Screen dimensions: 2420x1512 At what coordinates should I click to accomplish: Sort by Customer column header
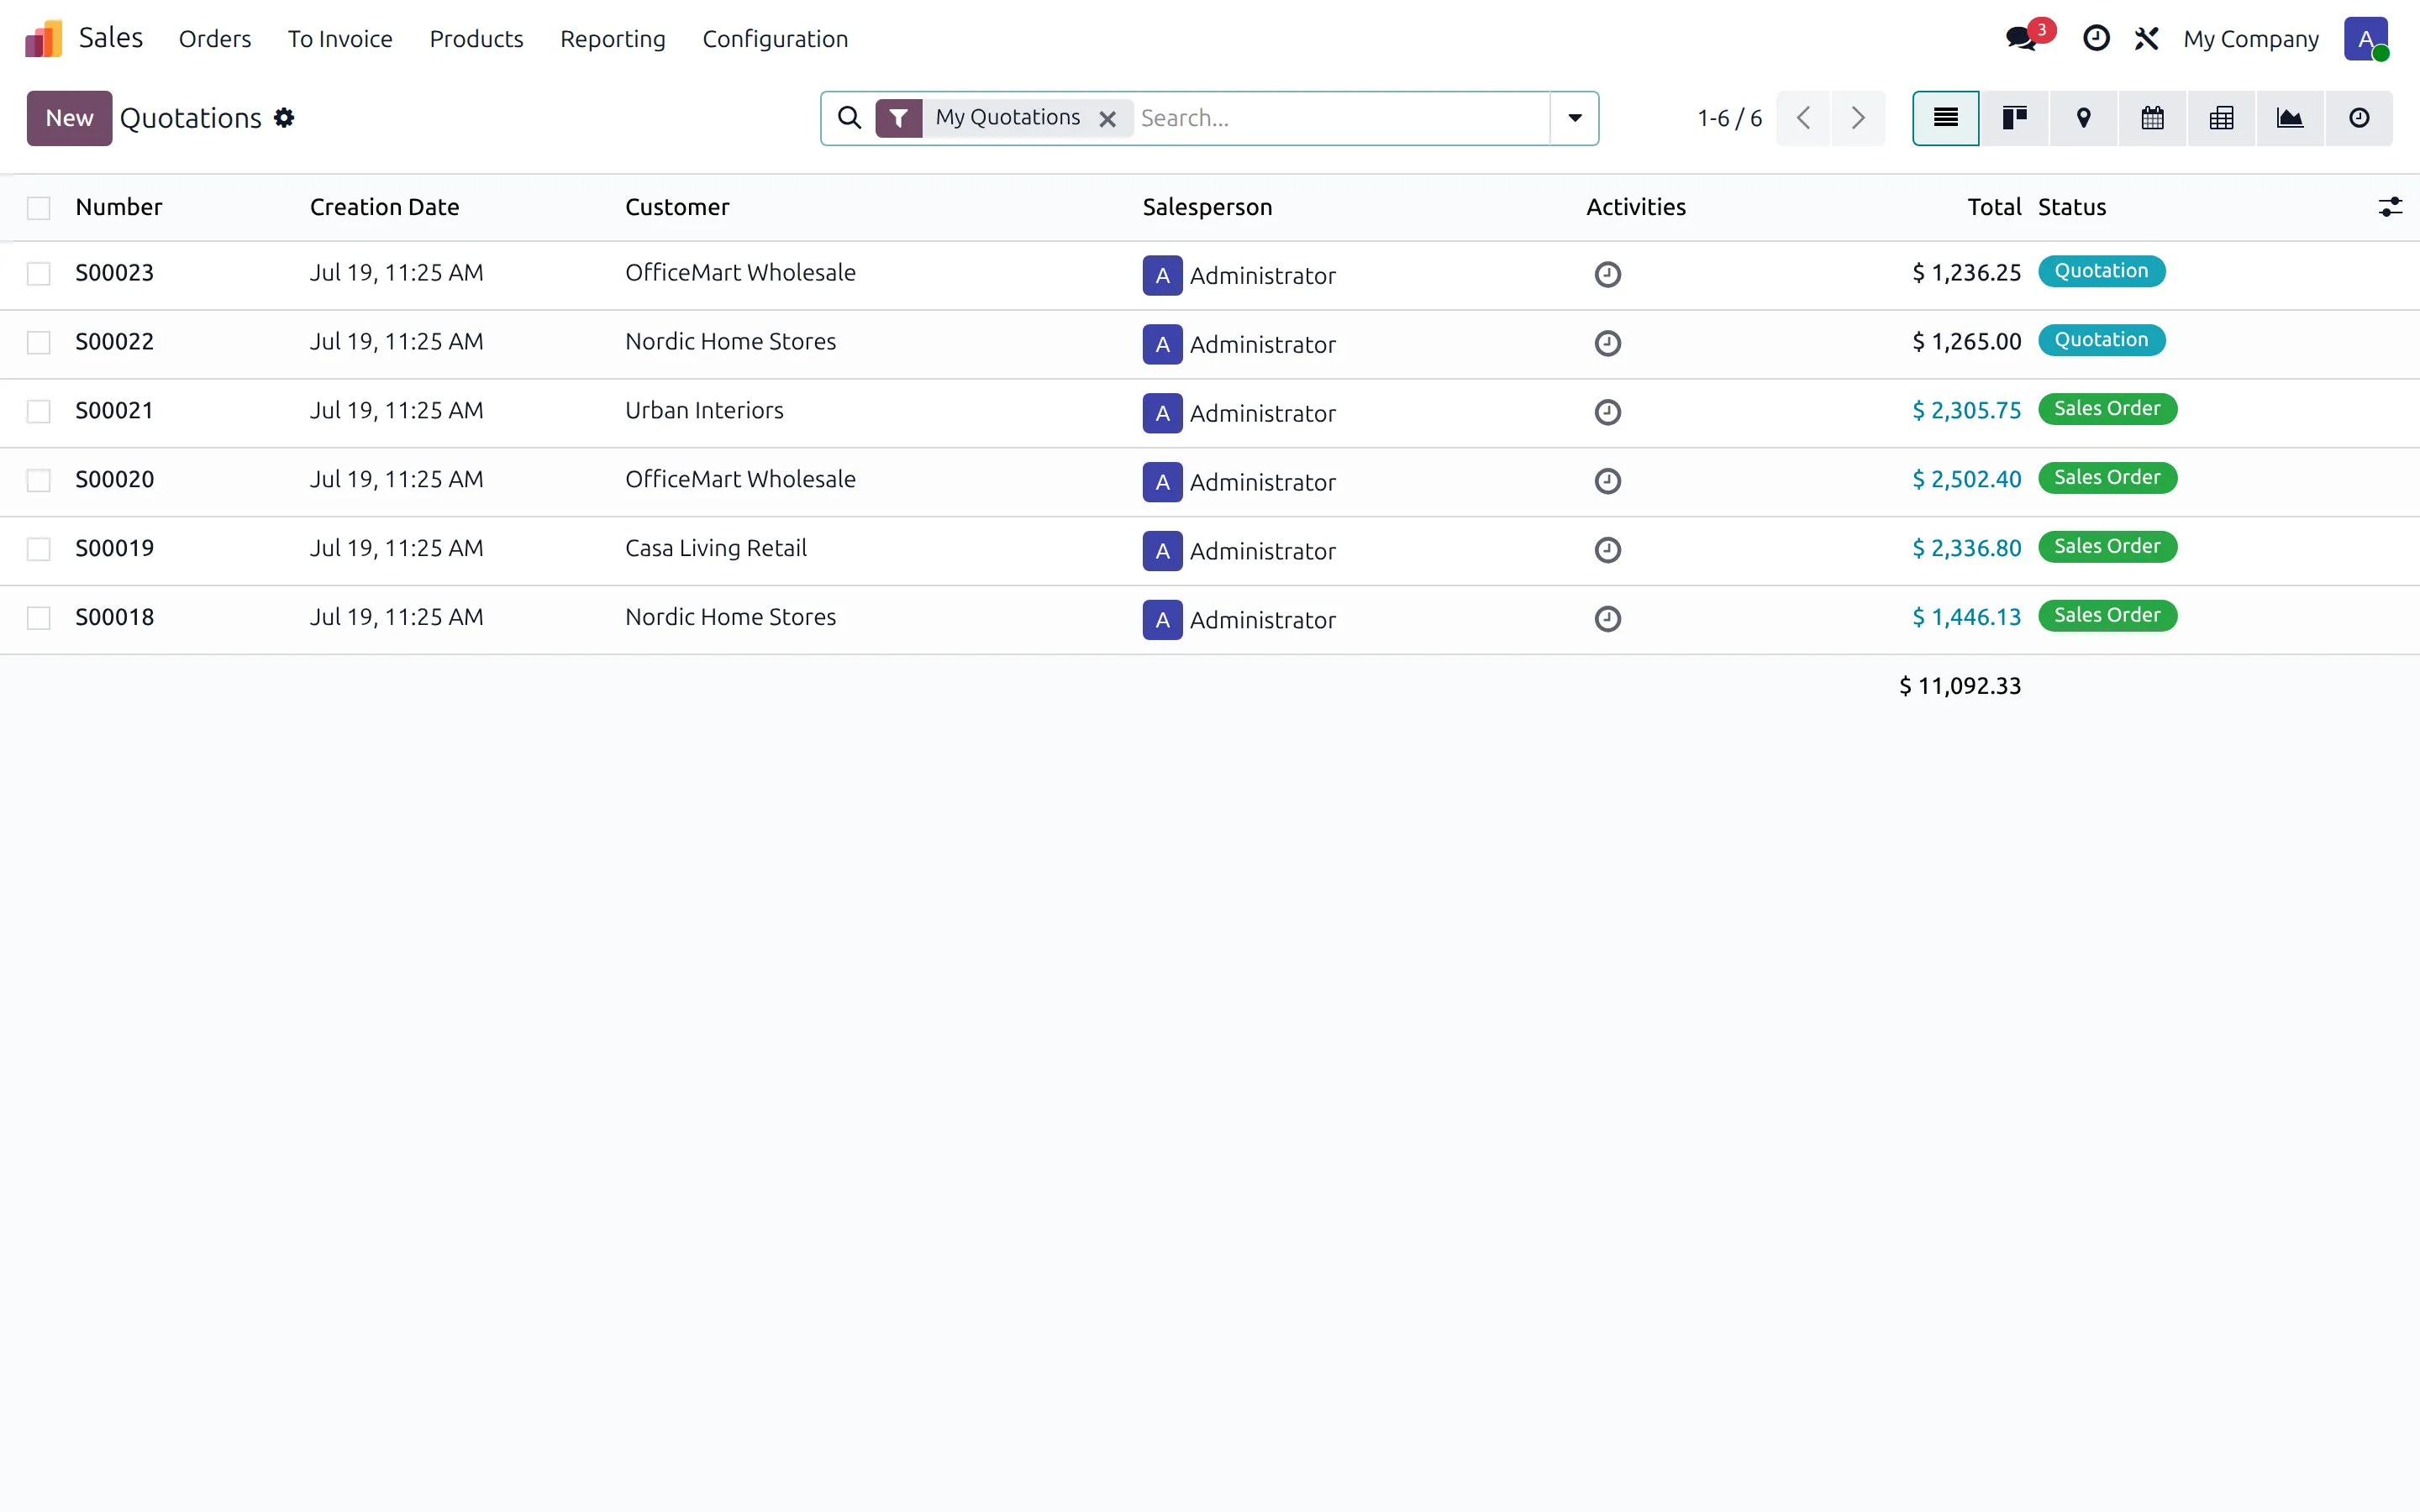pyautogui.click(x=677, y=207)
